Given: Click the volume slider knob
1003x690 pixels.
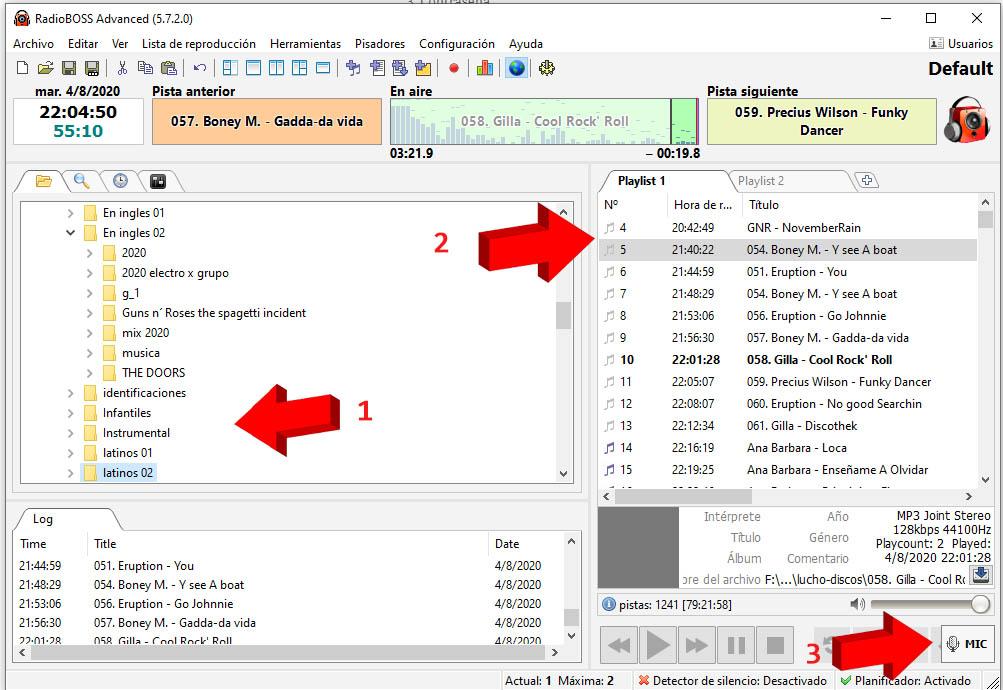Looking at the screenshot, I should coord(980,604).
